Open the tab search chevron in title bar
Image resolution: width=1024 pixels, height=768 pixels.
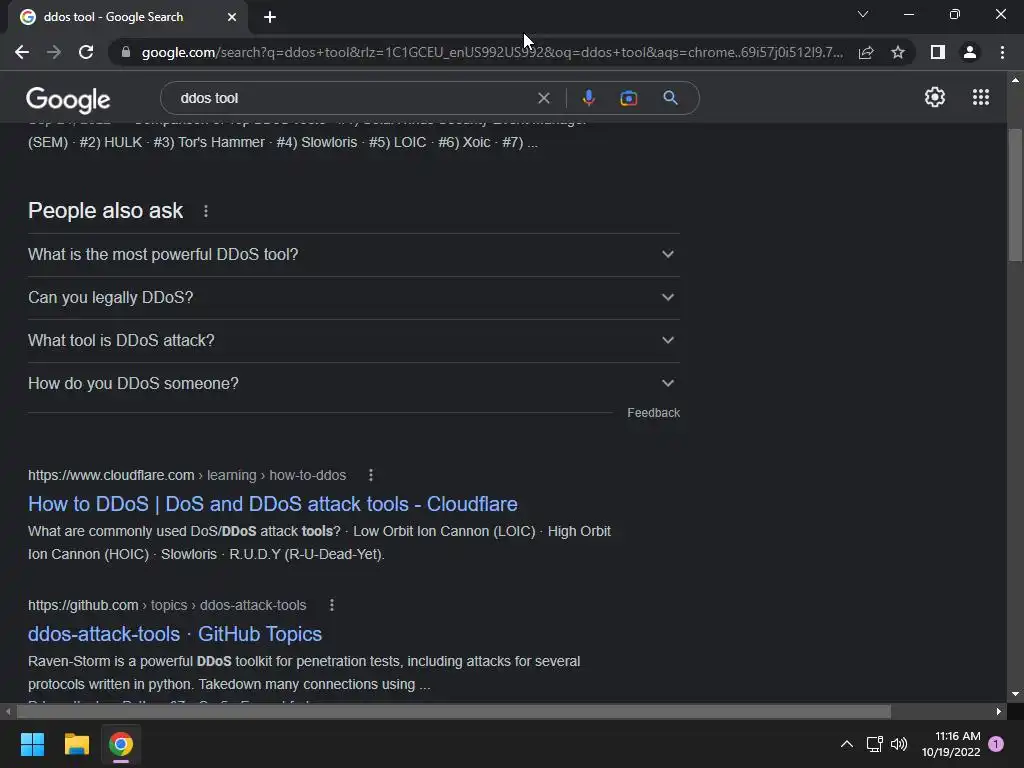(863, 14)
